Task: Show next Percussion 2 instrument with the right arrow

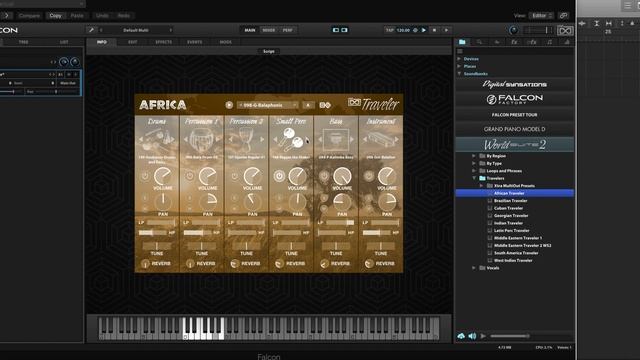Action: pyautogui.click(x=262, y=139)
